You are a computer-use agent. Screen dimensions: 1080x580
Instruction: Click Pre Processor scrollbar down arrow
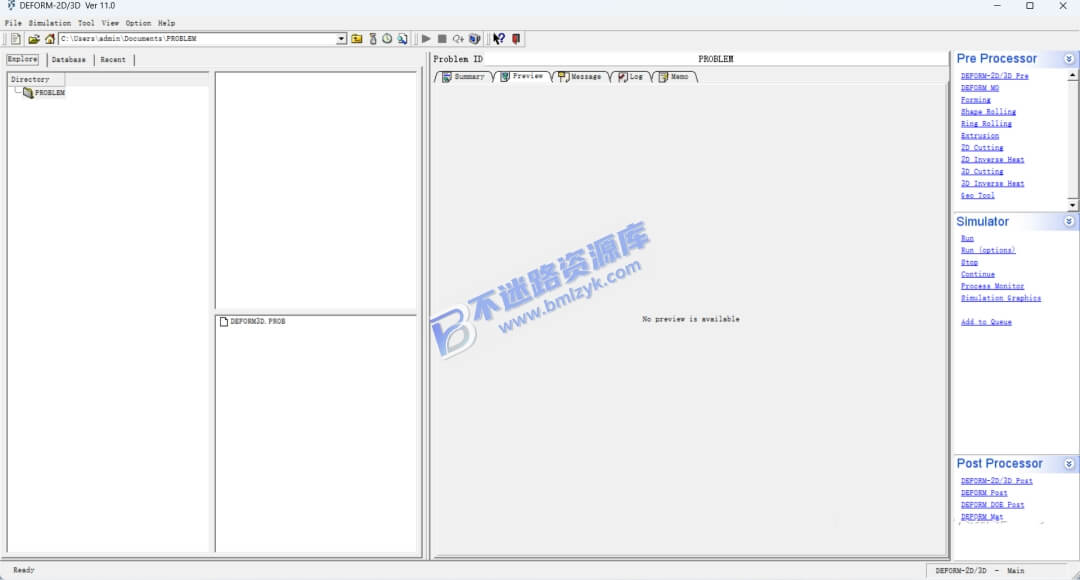click(1072, 205)
